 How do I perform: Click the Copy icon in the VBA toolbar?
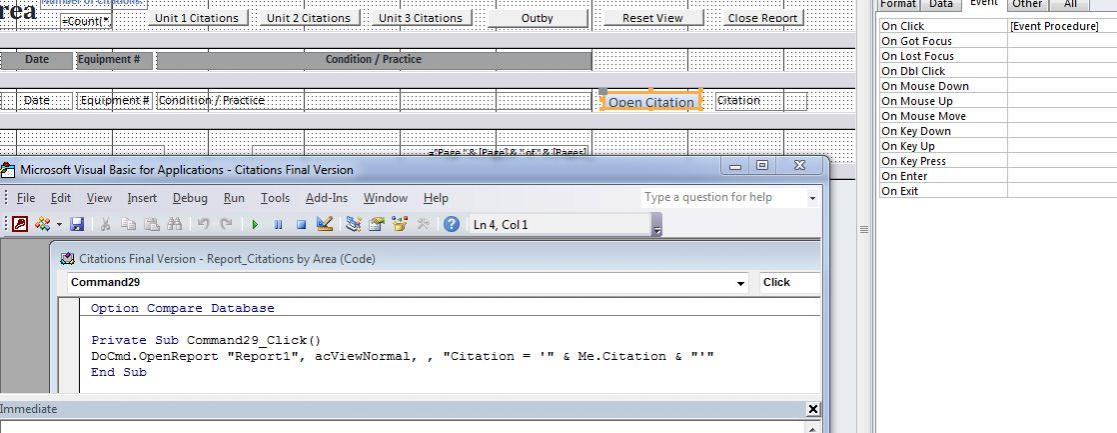click(x=128, y=224)
